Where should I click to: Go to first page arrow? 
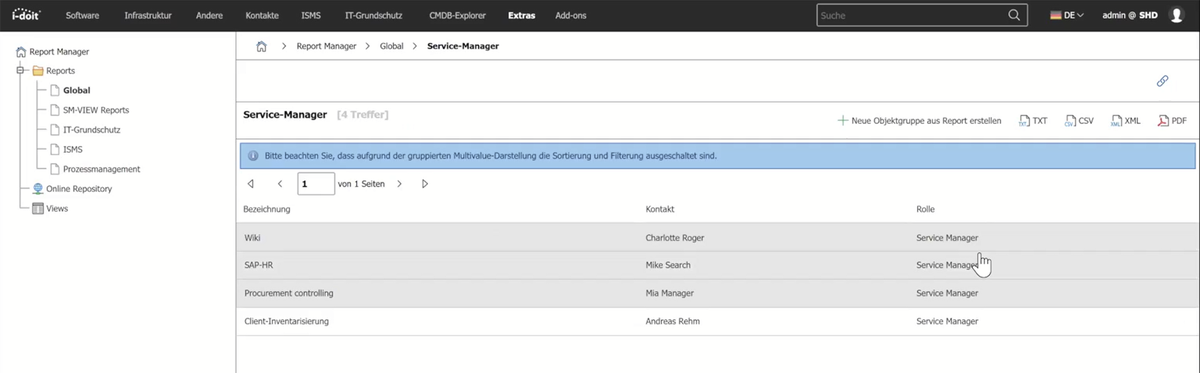[250, 184]
